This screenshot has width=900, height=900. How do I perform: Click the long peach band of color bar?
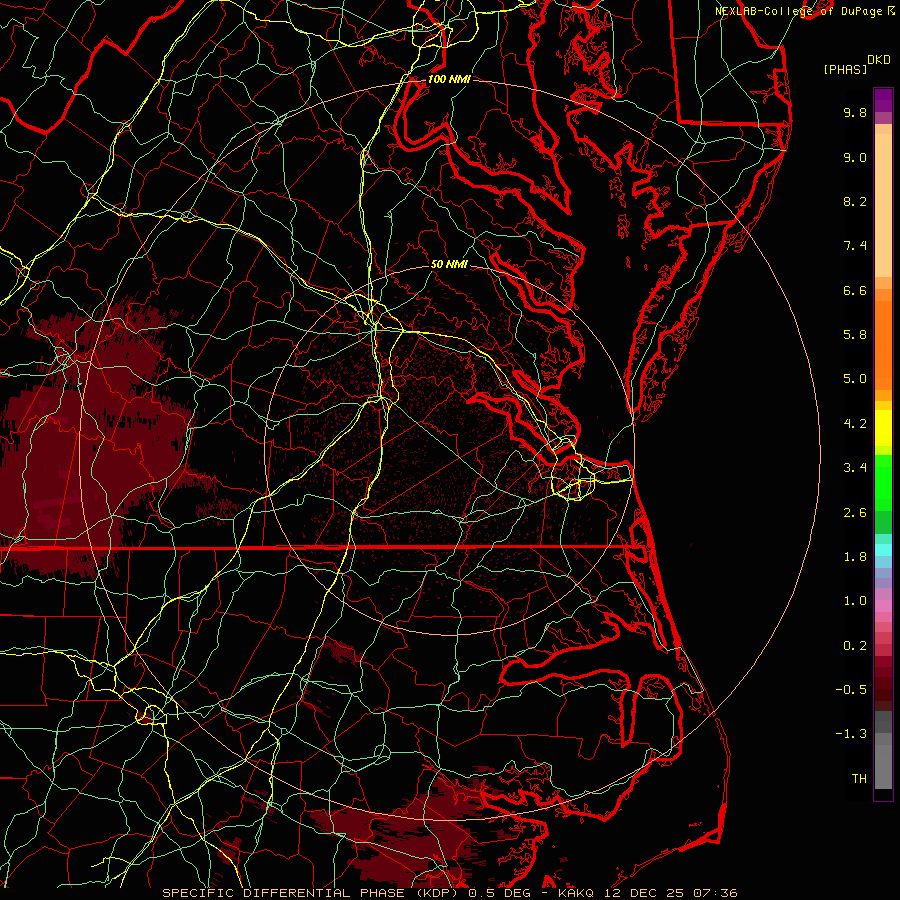pyautogui.click(x=883, y=205)
